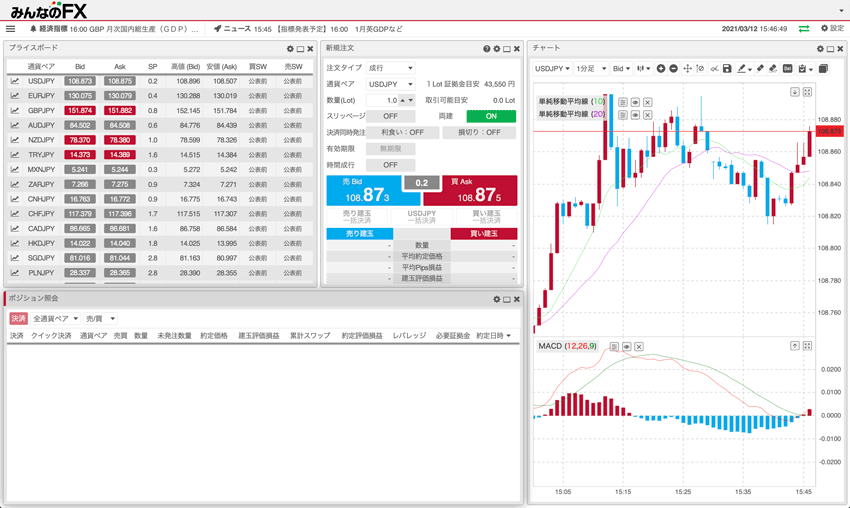
Task: Open the 注文タイプ dropdown showing 成行
Action: point(390,68)
